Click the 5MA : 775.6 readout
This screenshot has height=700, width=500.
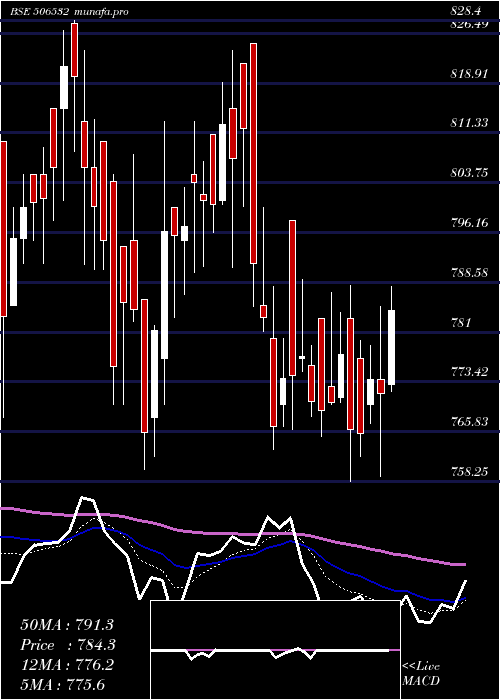62,684
